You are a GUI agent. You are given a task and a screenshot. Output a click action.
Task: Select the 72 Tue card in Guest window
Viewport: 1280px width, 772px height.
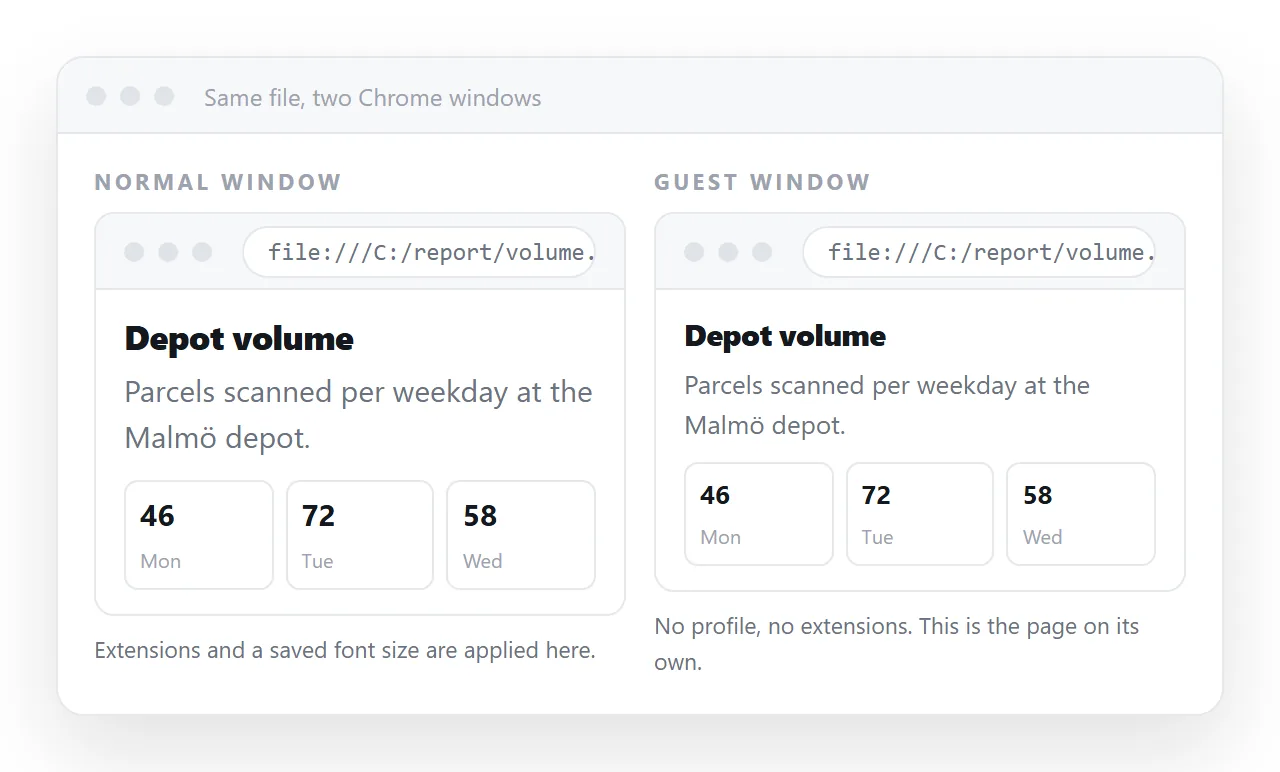[x=920, y=514]
